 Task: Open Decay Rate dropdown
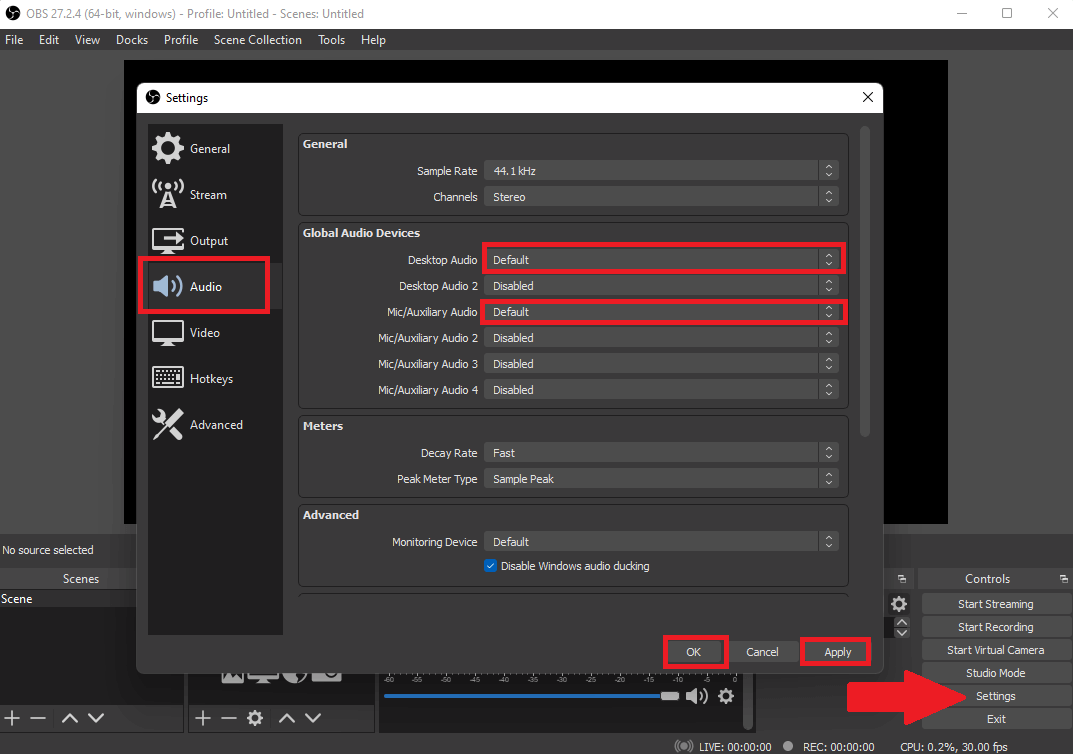click(x=661, y=452)
